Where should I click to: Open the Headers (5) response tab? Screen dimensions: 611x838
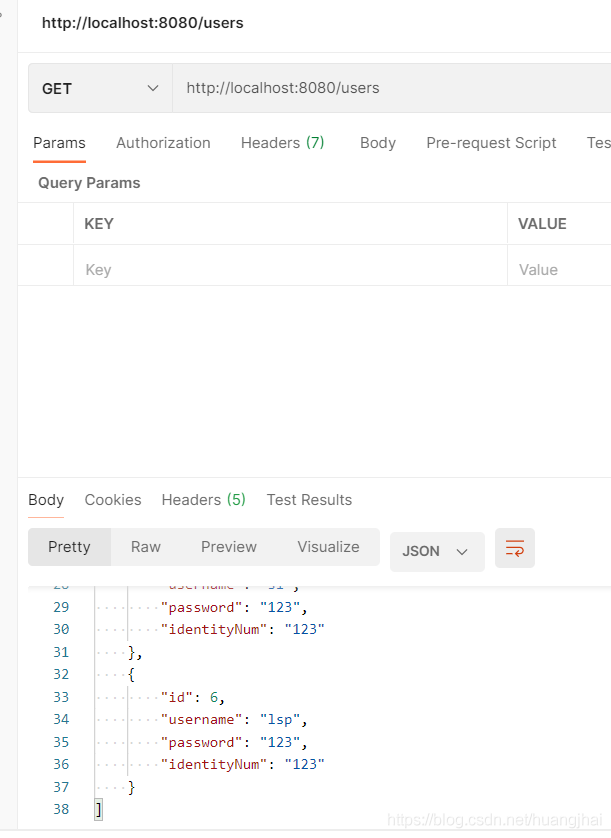tap(203, 500)
